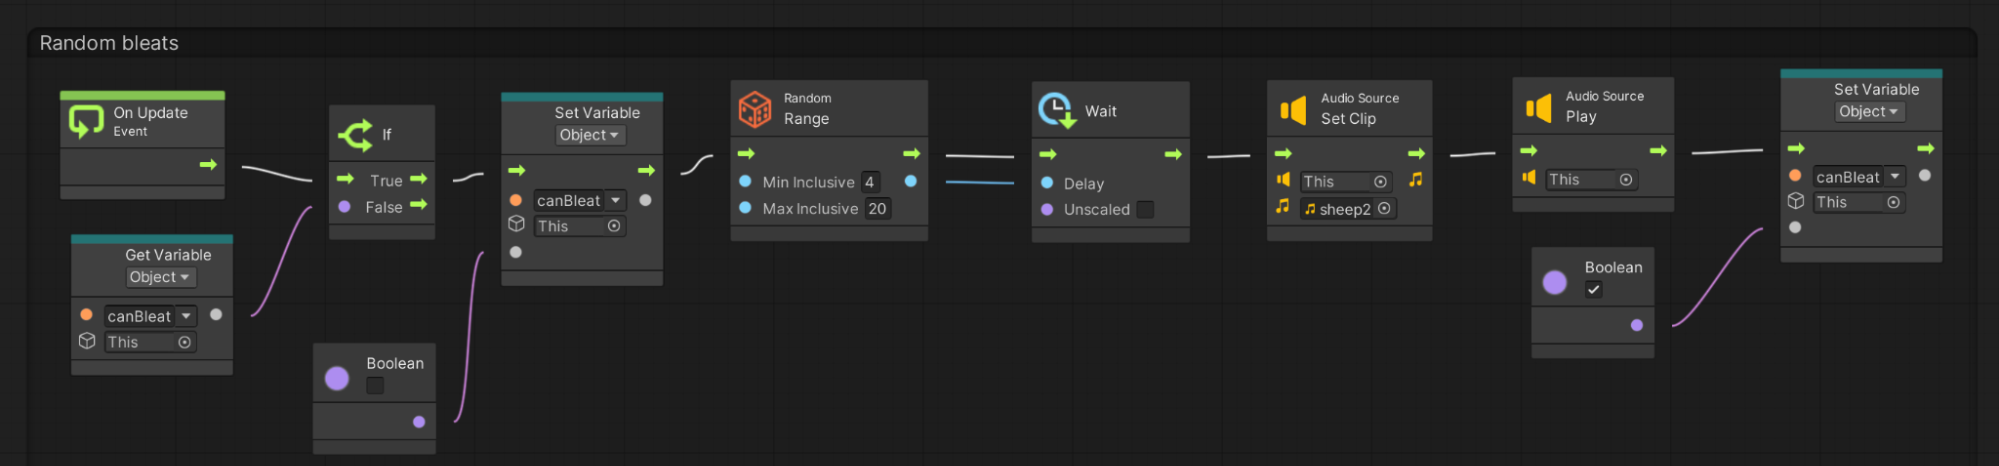The height and width of the screenshot is (466, 1999).
Task: Expand canBleat name dropdown in Get Variable
Action: click(x=186, y=316)
